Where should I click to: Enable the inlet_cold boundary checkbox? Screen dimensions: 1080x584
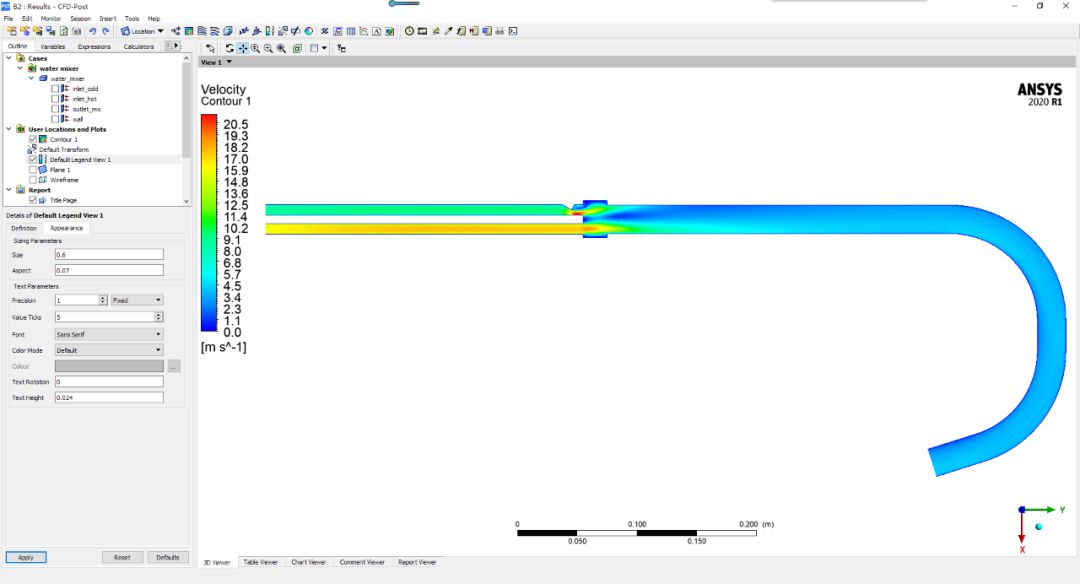pyautogui.click(x=55, y=89)
